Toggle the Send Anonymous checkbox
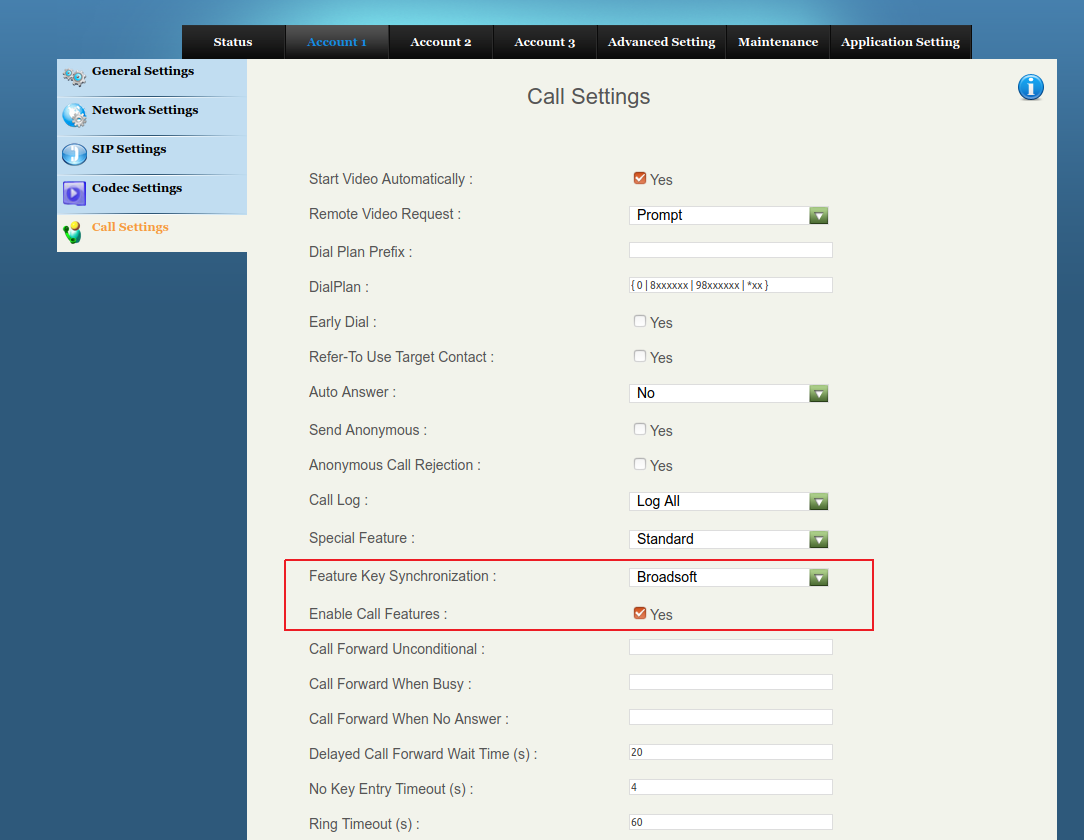 pyautogui.click(x=640, y=430)
